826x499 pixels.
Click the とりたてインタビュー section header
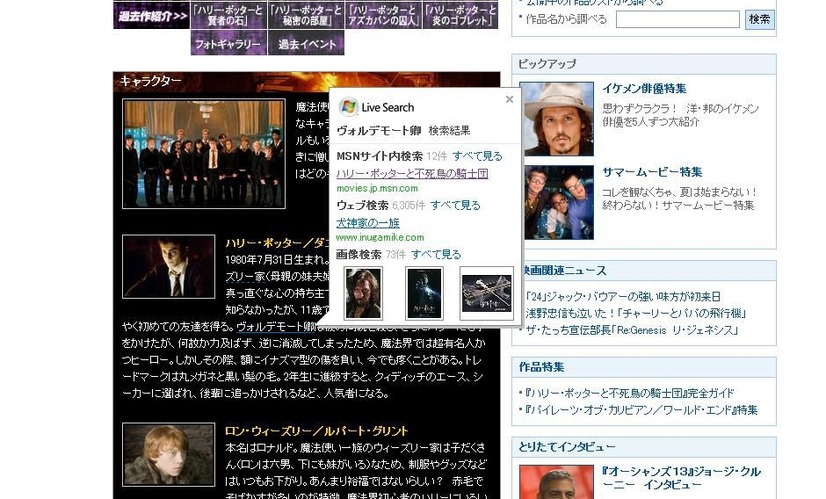click(644, 447)
